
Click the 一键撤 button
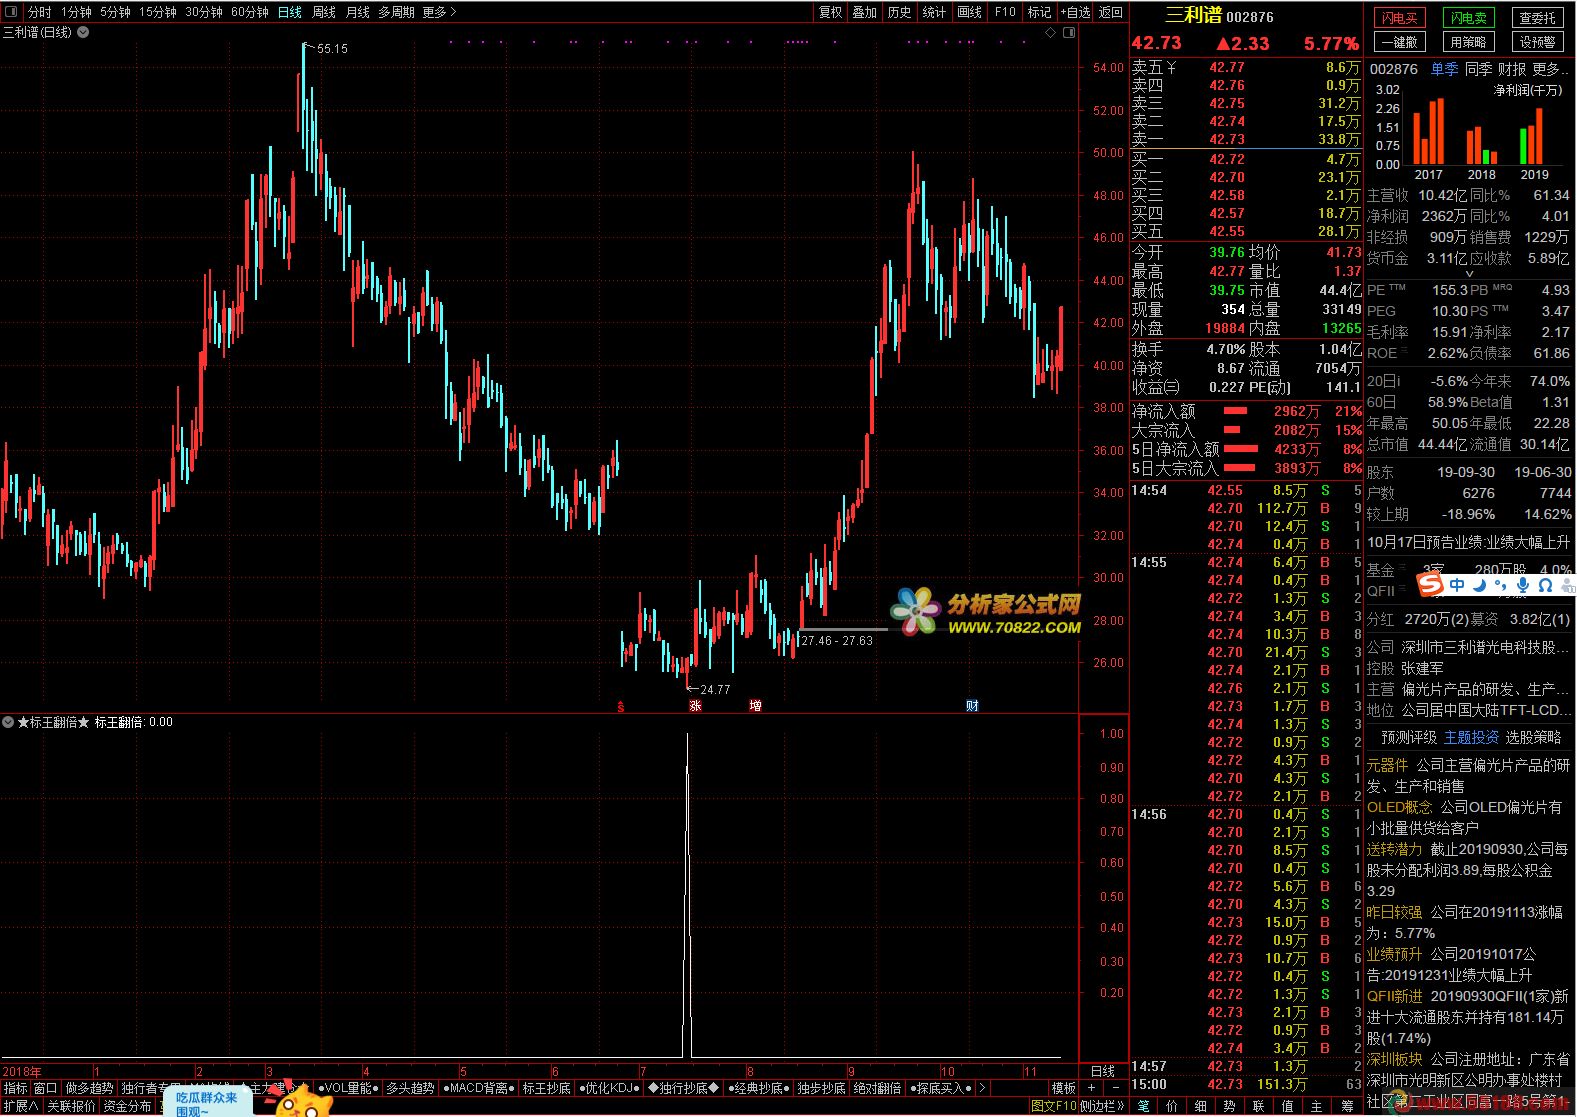pos(1399,42)
